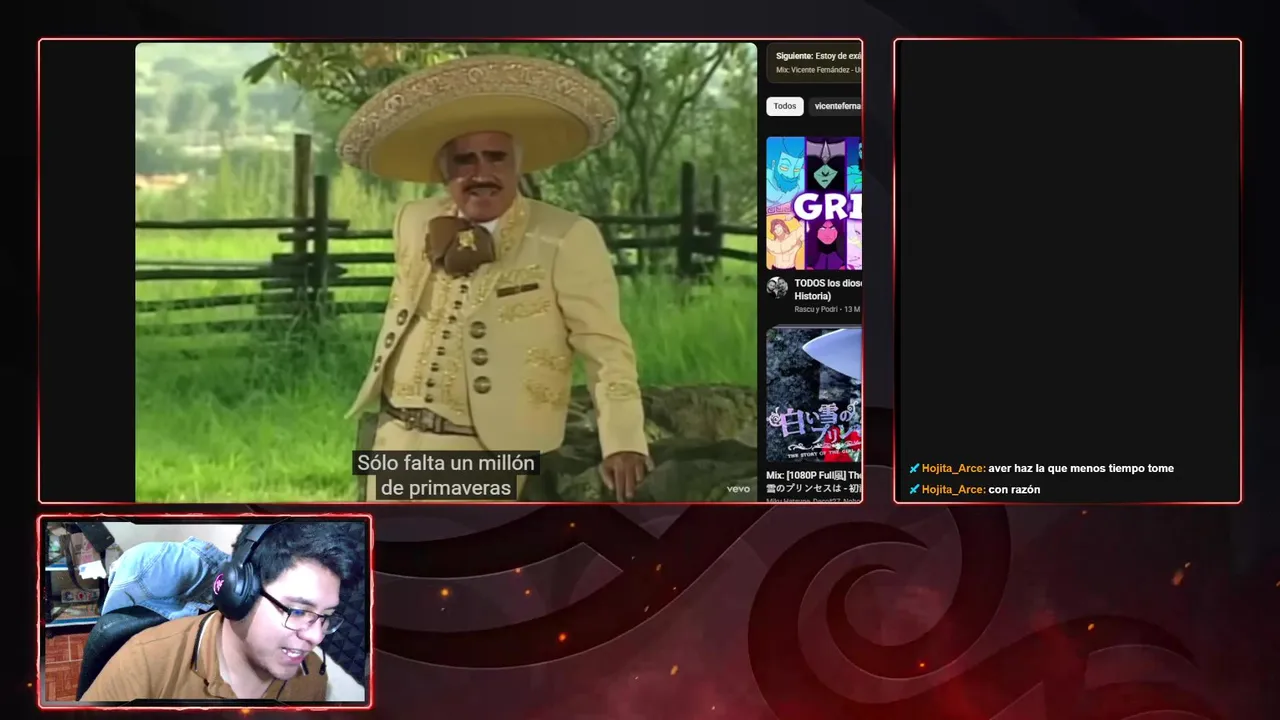Select the 'vicentefernandez' filter chip

click(x=836, y=106)
